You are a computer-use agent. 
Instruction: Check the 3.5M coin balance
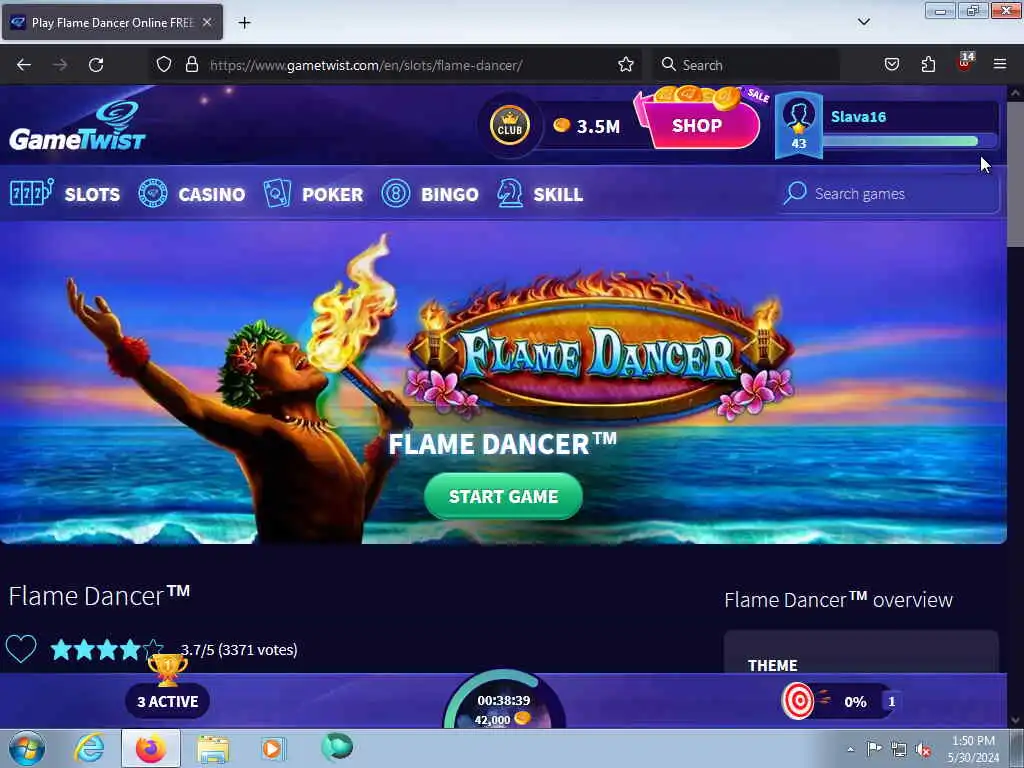tap(586, 126)
